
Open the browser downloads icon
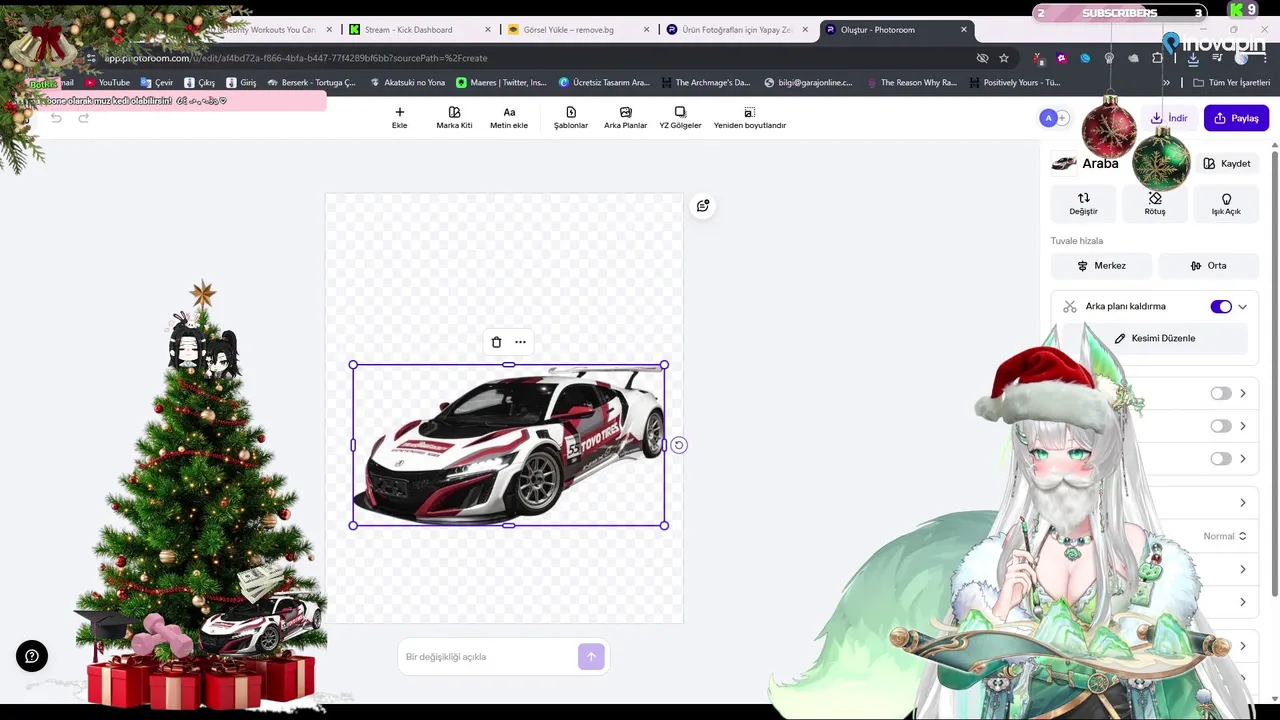[1193, 58]
